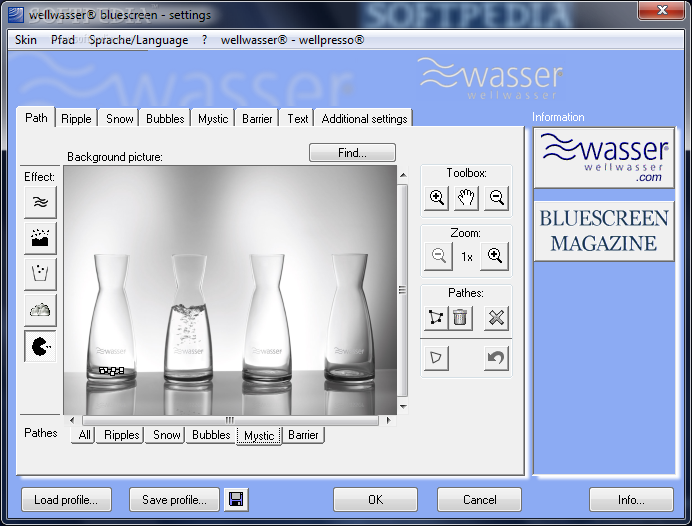Remove all pathes with X icon
This screenshot has width=692, height=526.
[x=496, y=318]
